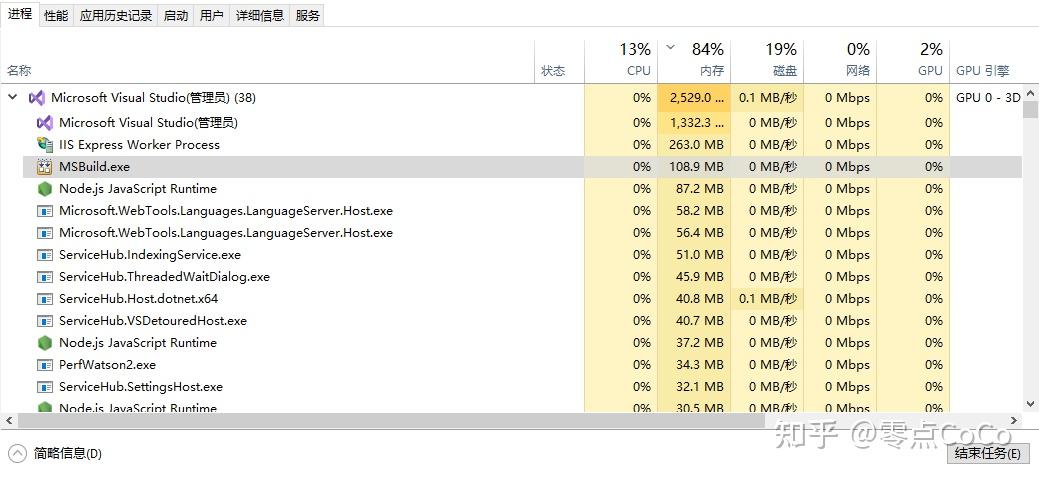Click the IIS Express Worker Process icon
The image size is (1039, 478).
(44, 145)
